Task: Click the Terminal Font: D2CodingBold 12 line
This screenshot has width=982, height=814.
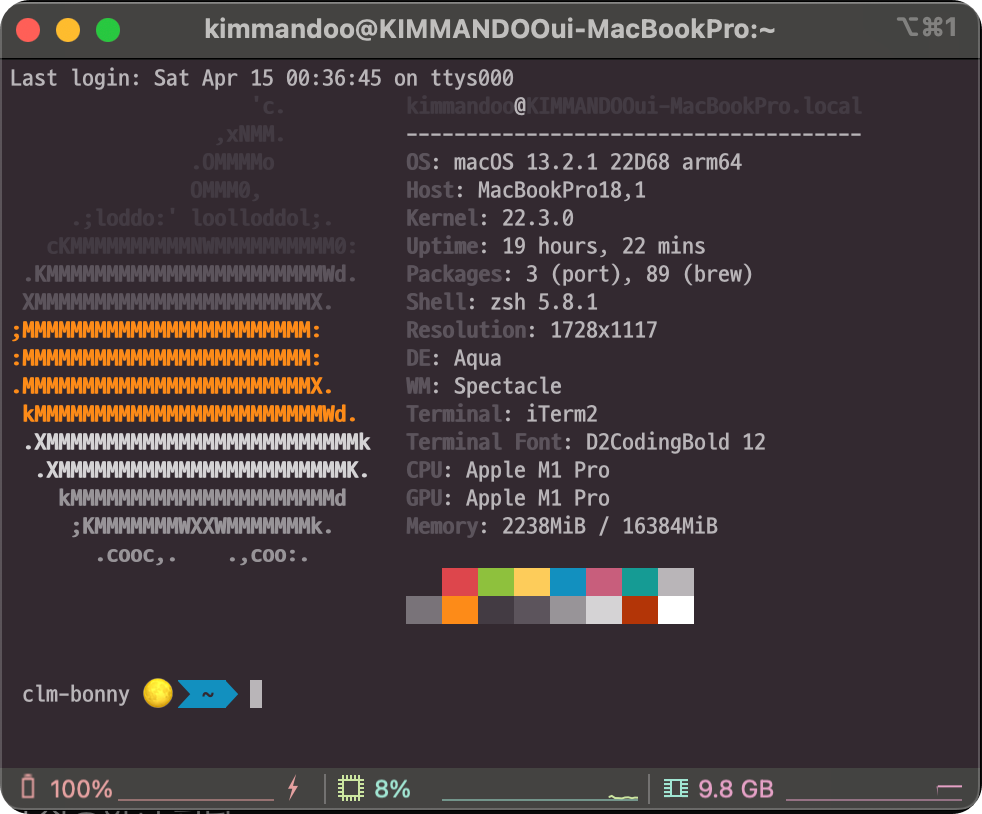Action: point(586,442)
